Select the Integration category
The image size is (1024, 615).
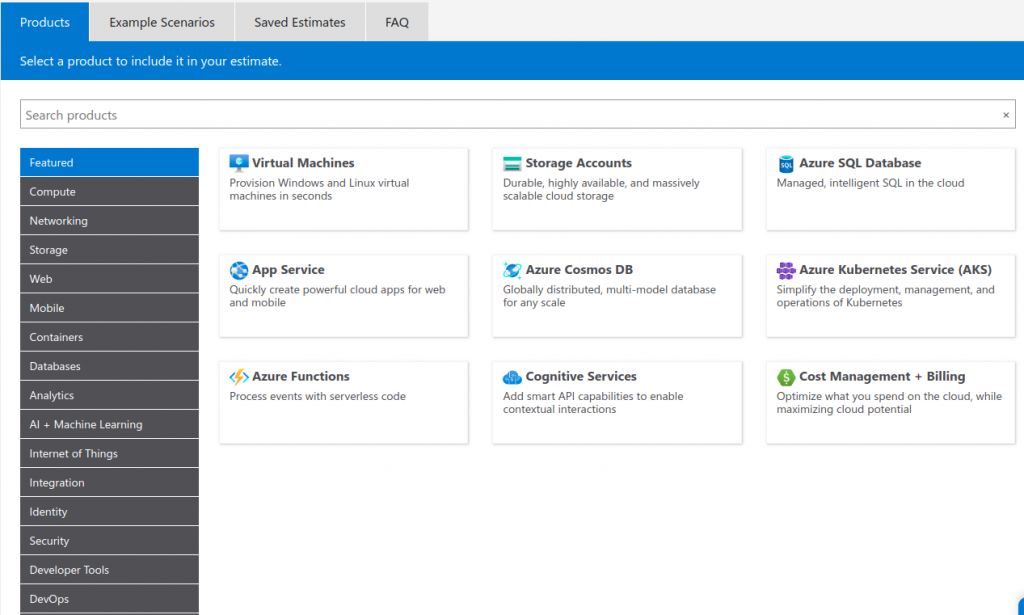pyautogui.click(x=109, y=482)
